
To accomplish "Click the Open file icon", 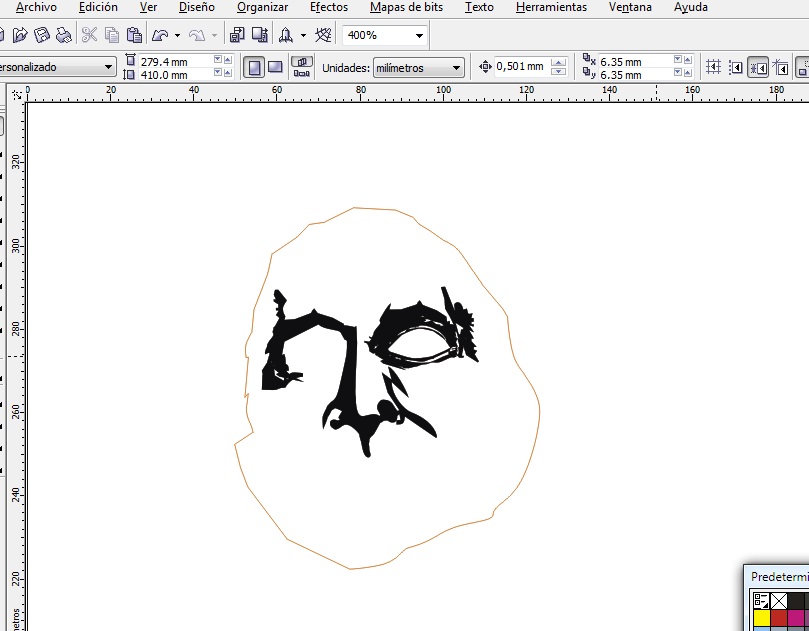I will [x=20, y=35].
